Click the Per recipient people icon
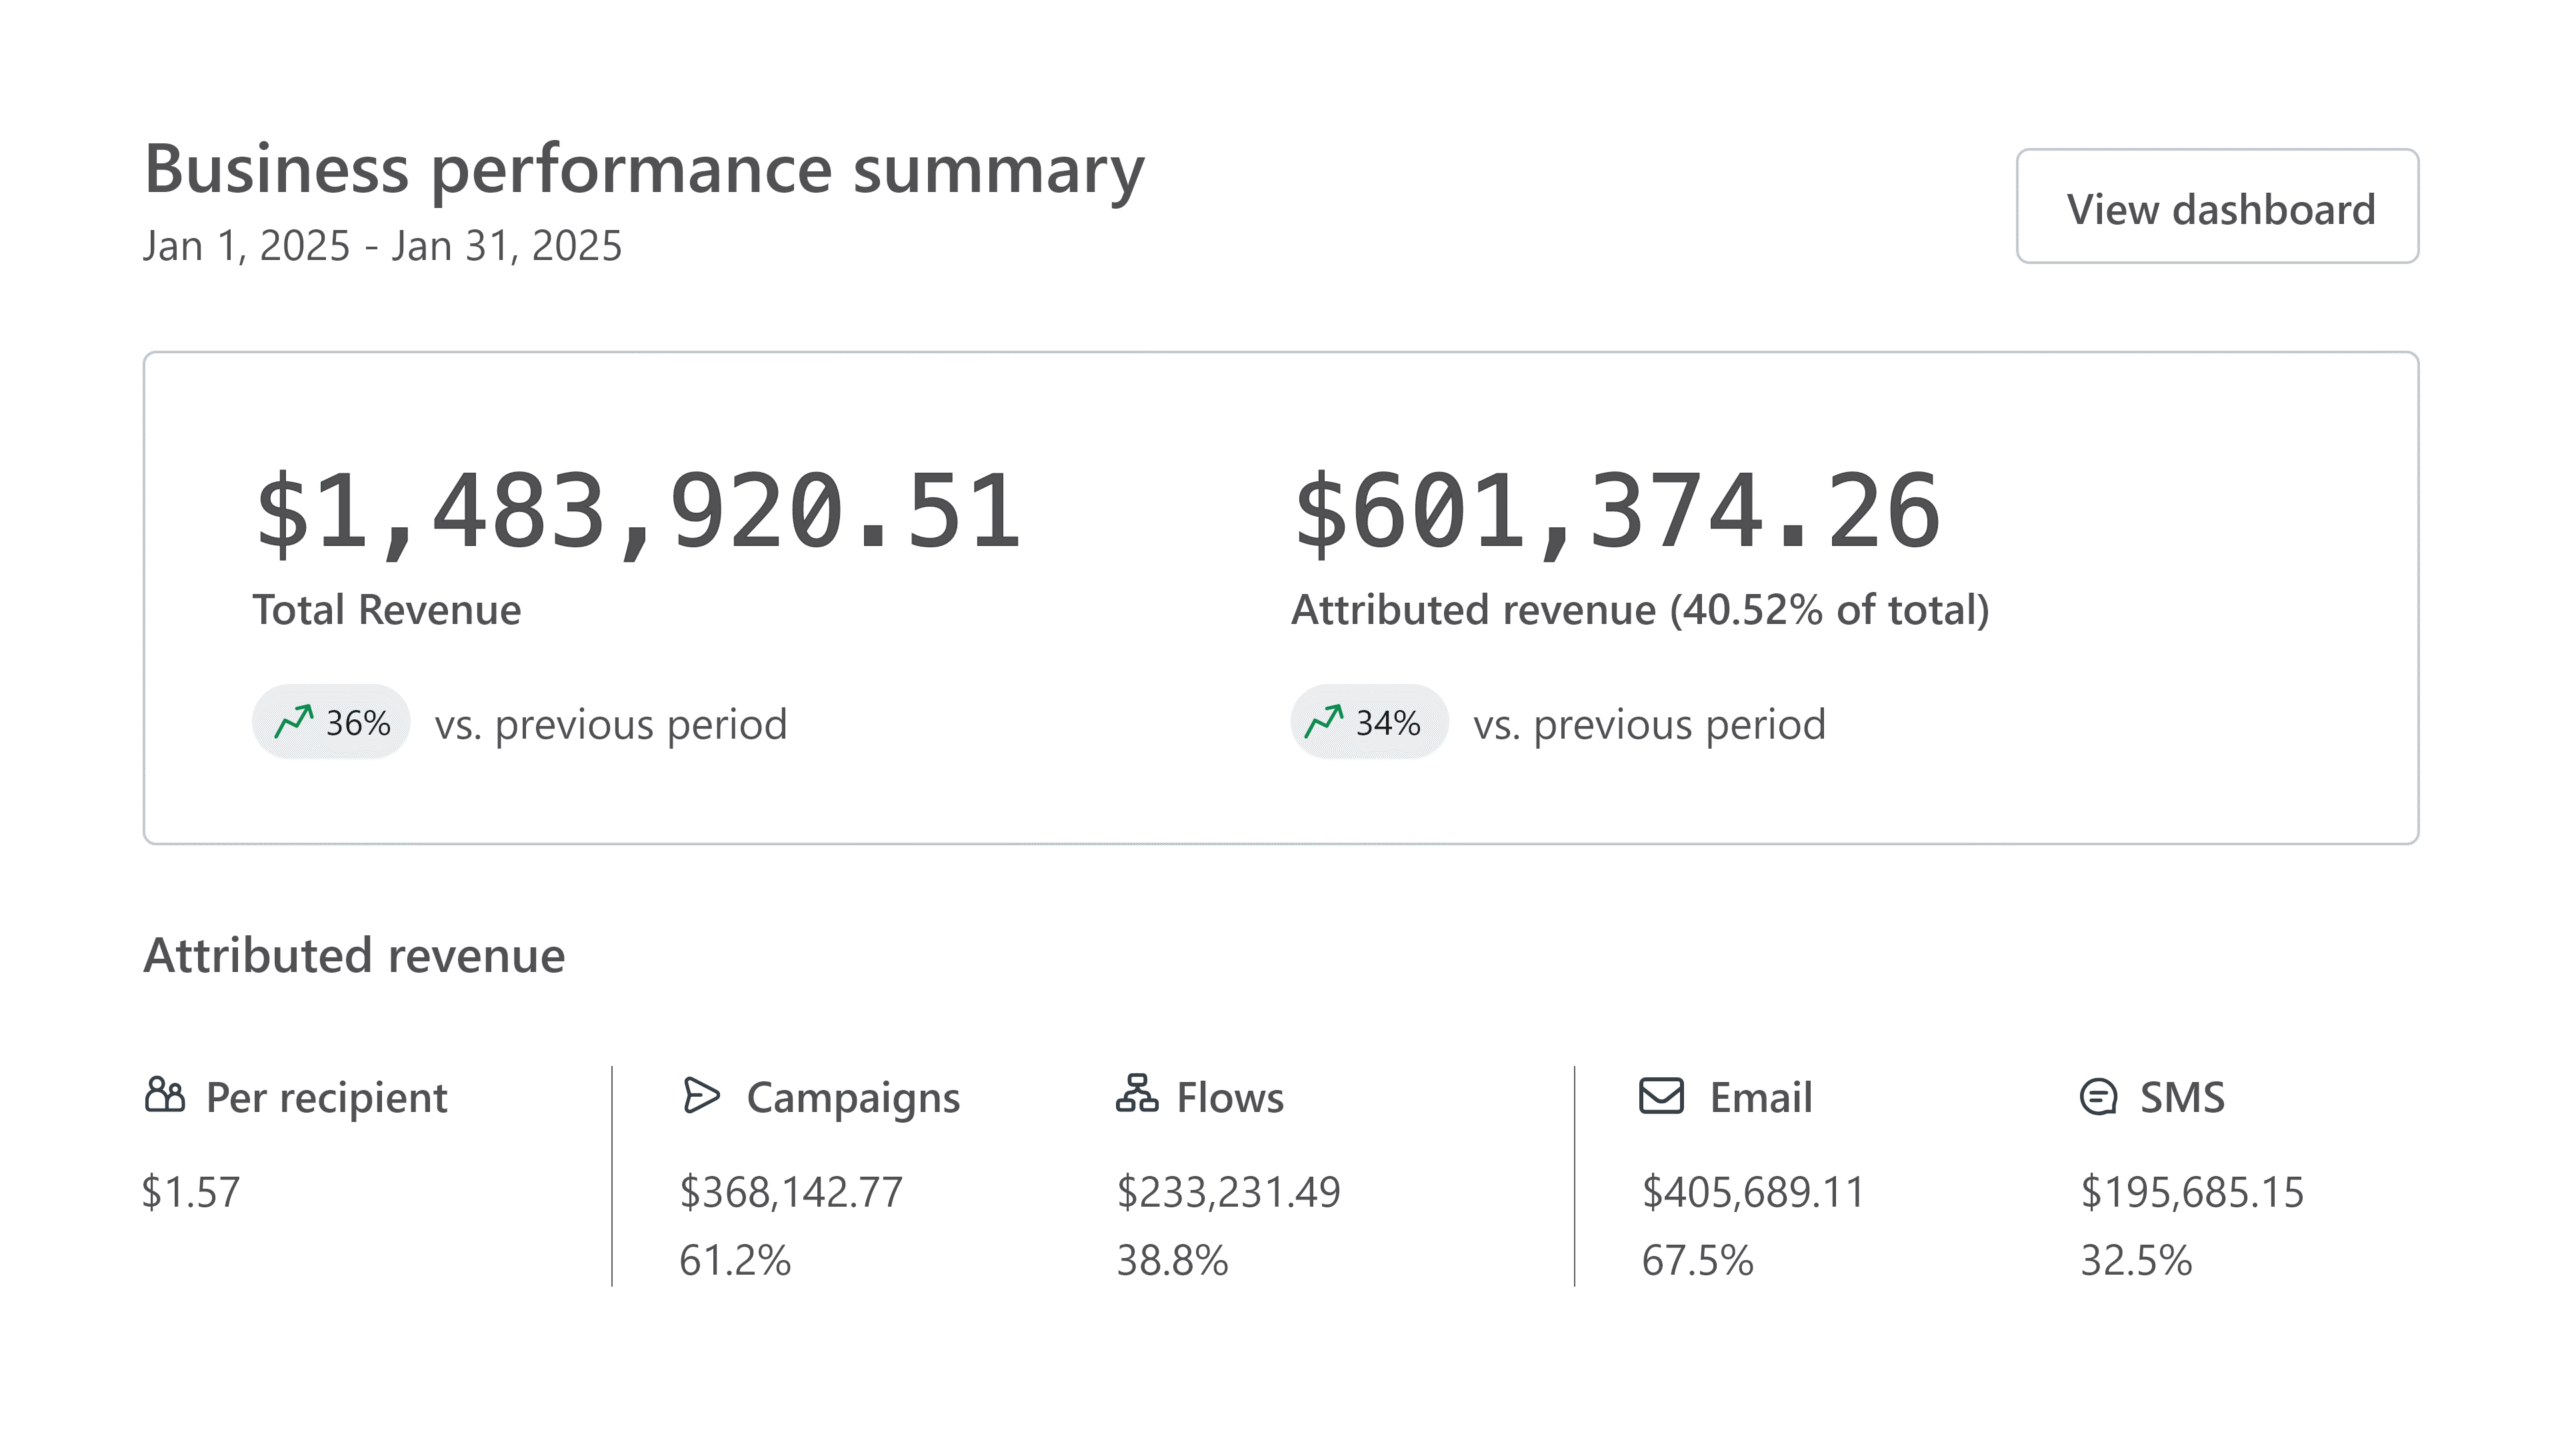This screenshot has height=1440, width=2560. point(165,1095)
